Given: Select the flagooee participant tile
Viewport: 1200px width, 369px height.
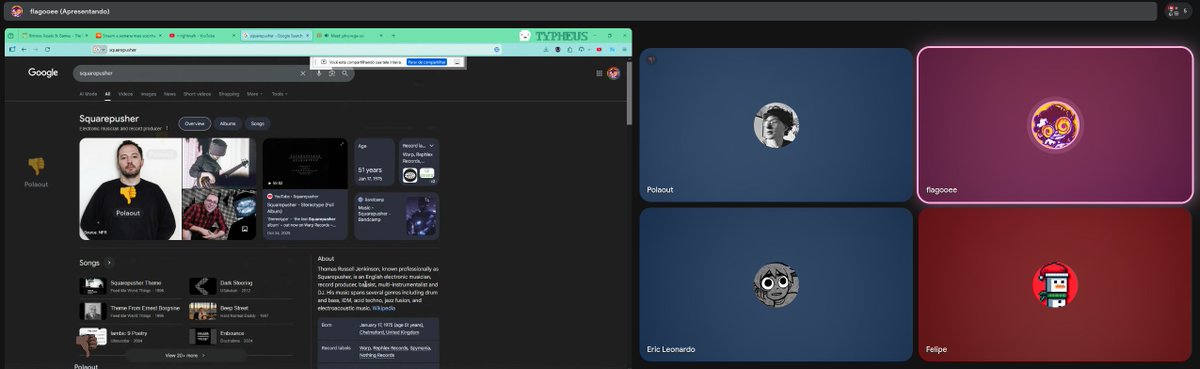Looking at the screenshot, I should (1055, 125).
